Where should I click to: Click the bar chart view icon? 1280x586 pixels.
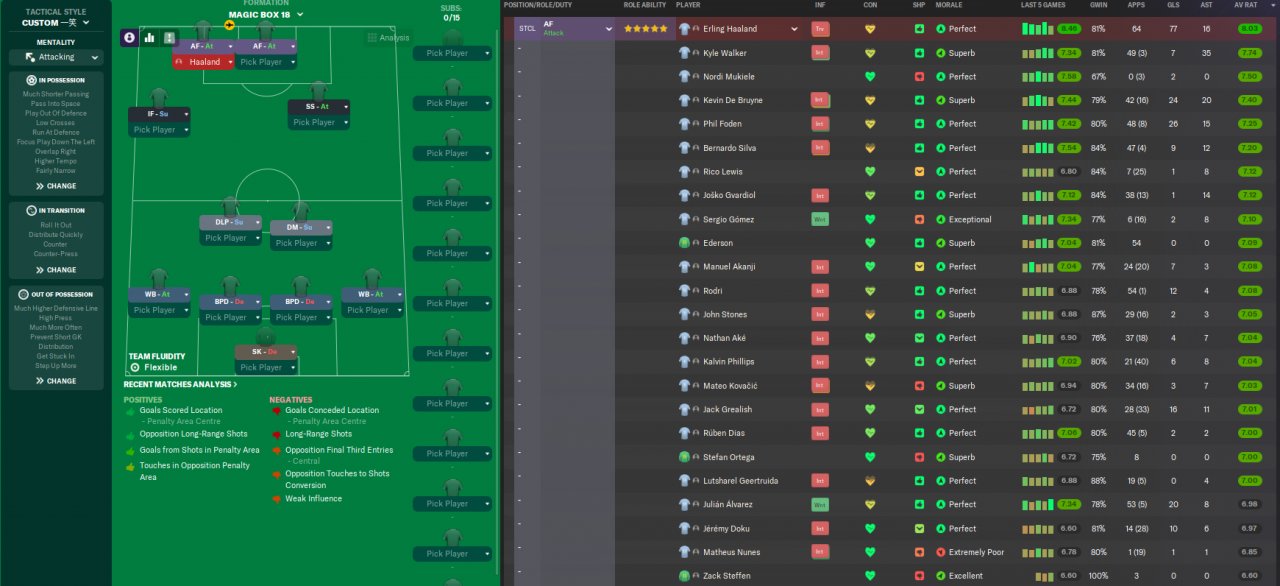coord(150,37)
